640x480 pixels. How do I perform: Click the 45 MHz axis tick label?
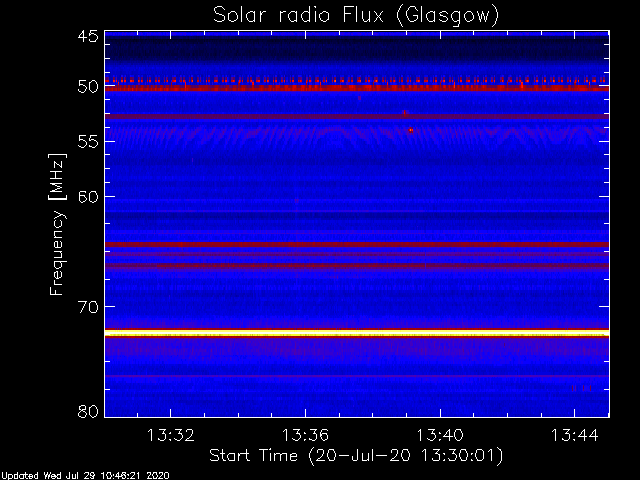88,36
